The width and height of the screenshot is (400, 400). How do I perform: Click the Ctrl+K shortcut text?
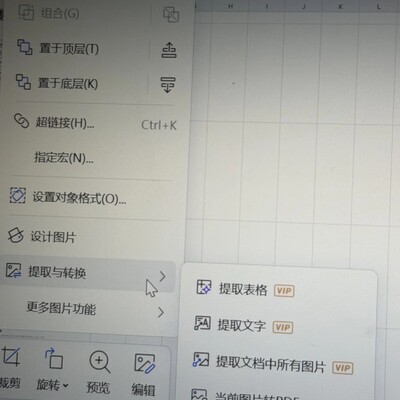(159, 125)
